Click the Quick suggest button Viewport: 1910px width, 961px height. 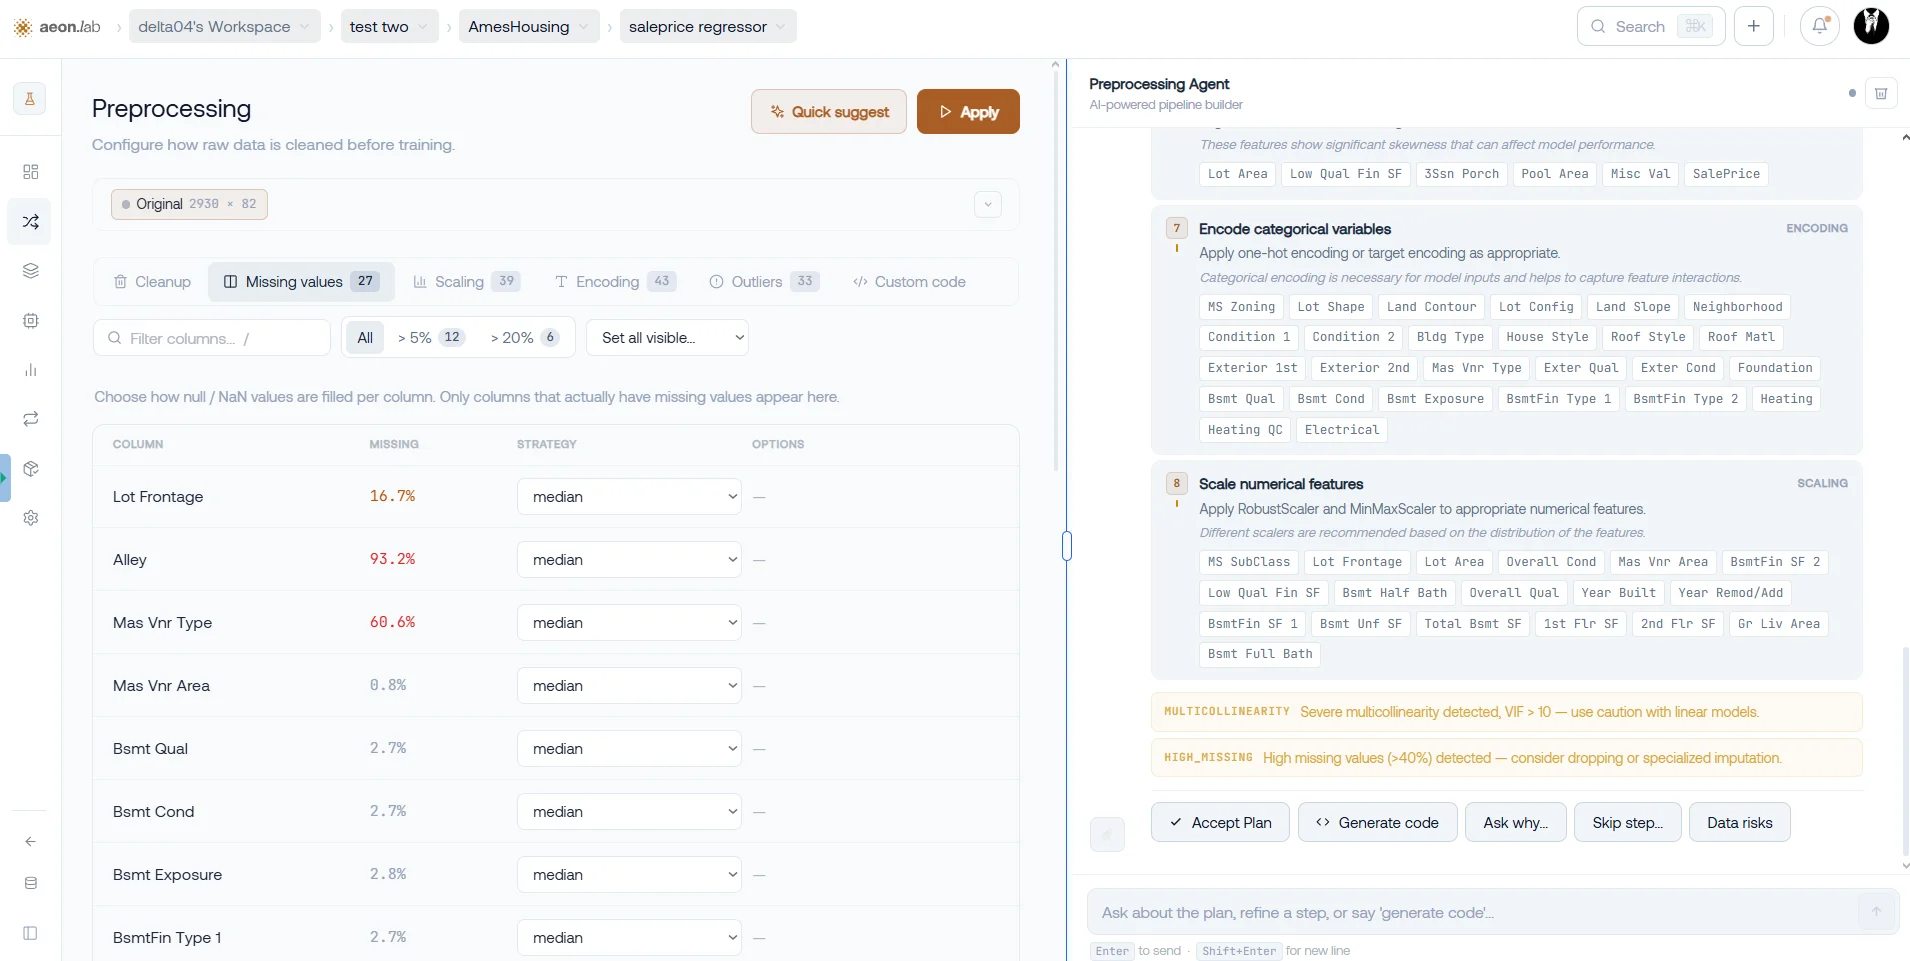[x=829, y=112]
